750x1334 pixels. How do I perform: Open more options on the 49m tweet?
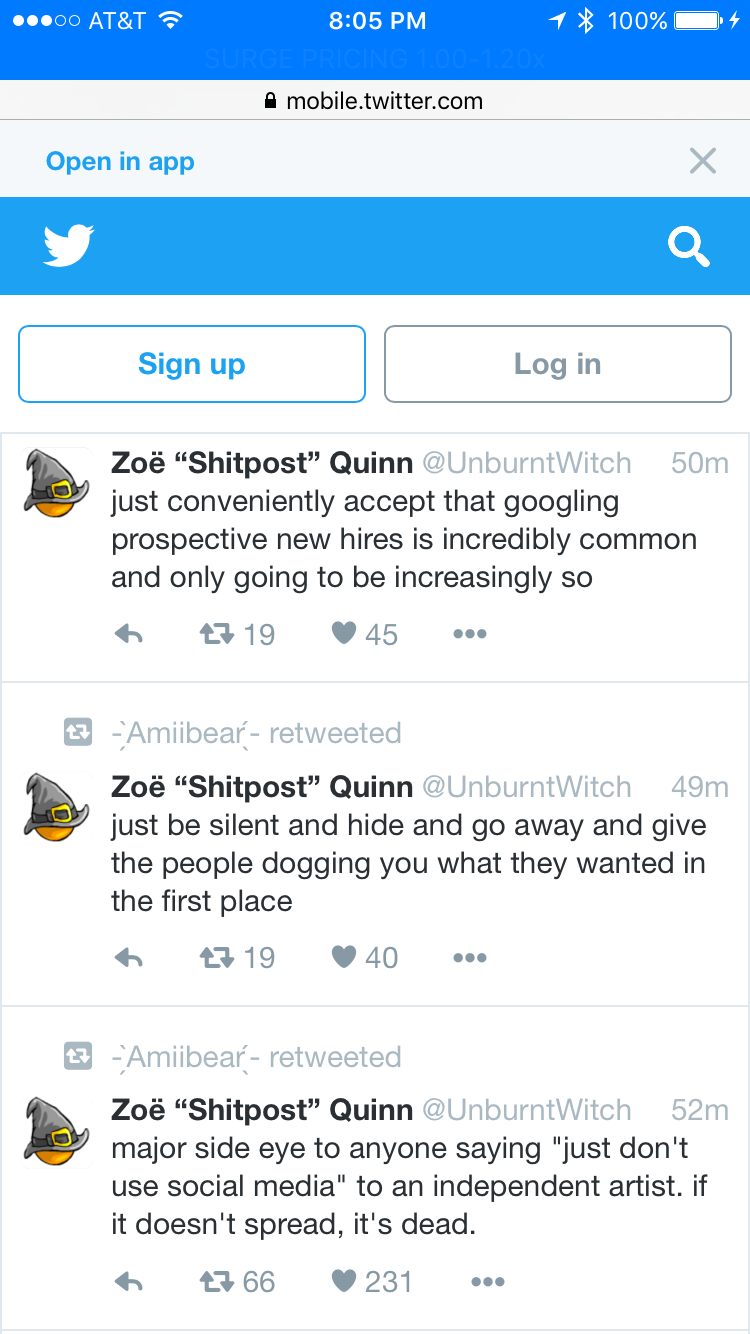click(x=469, y=958)
